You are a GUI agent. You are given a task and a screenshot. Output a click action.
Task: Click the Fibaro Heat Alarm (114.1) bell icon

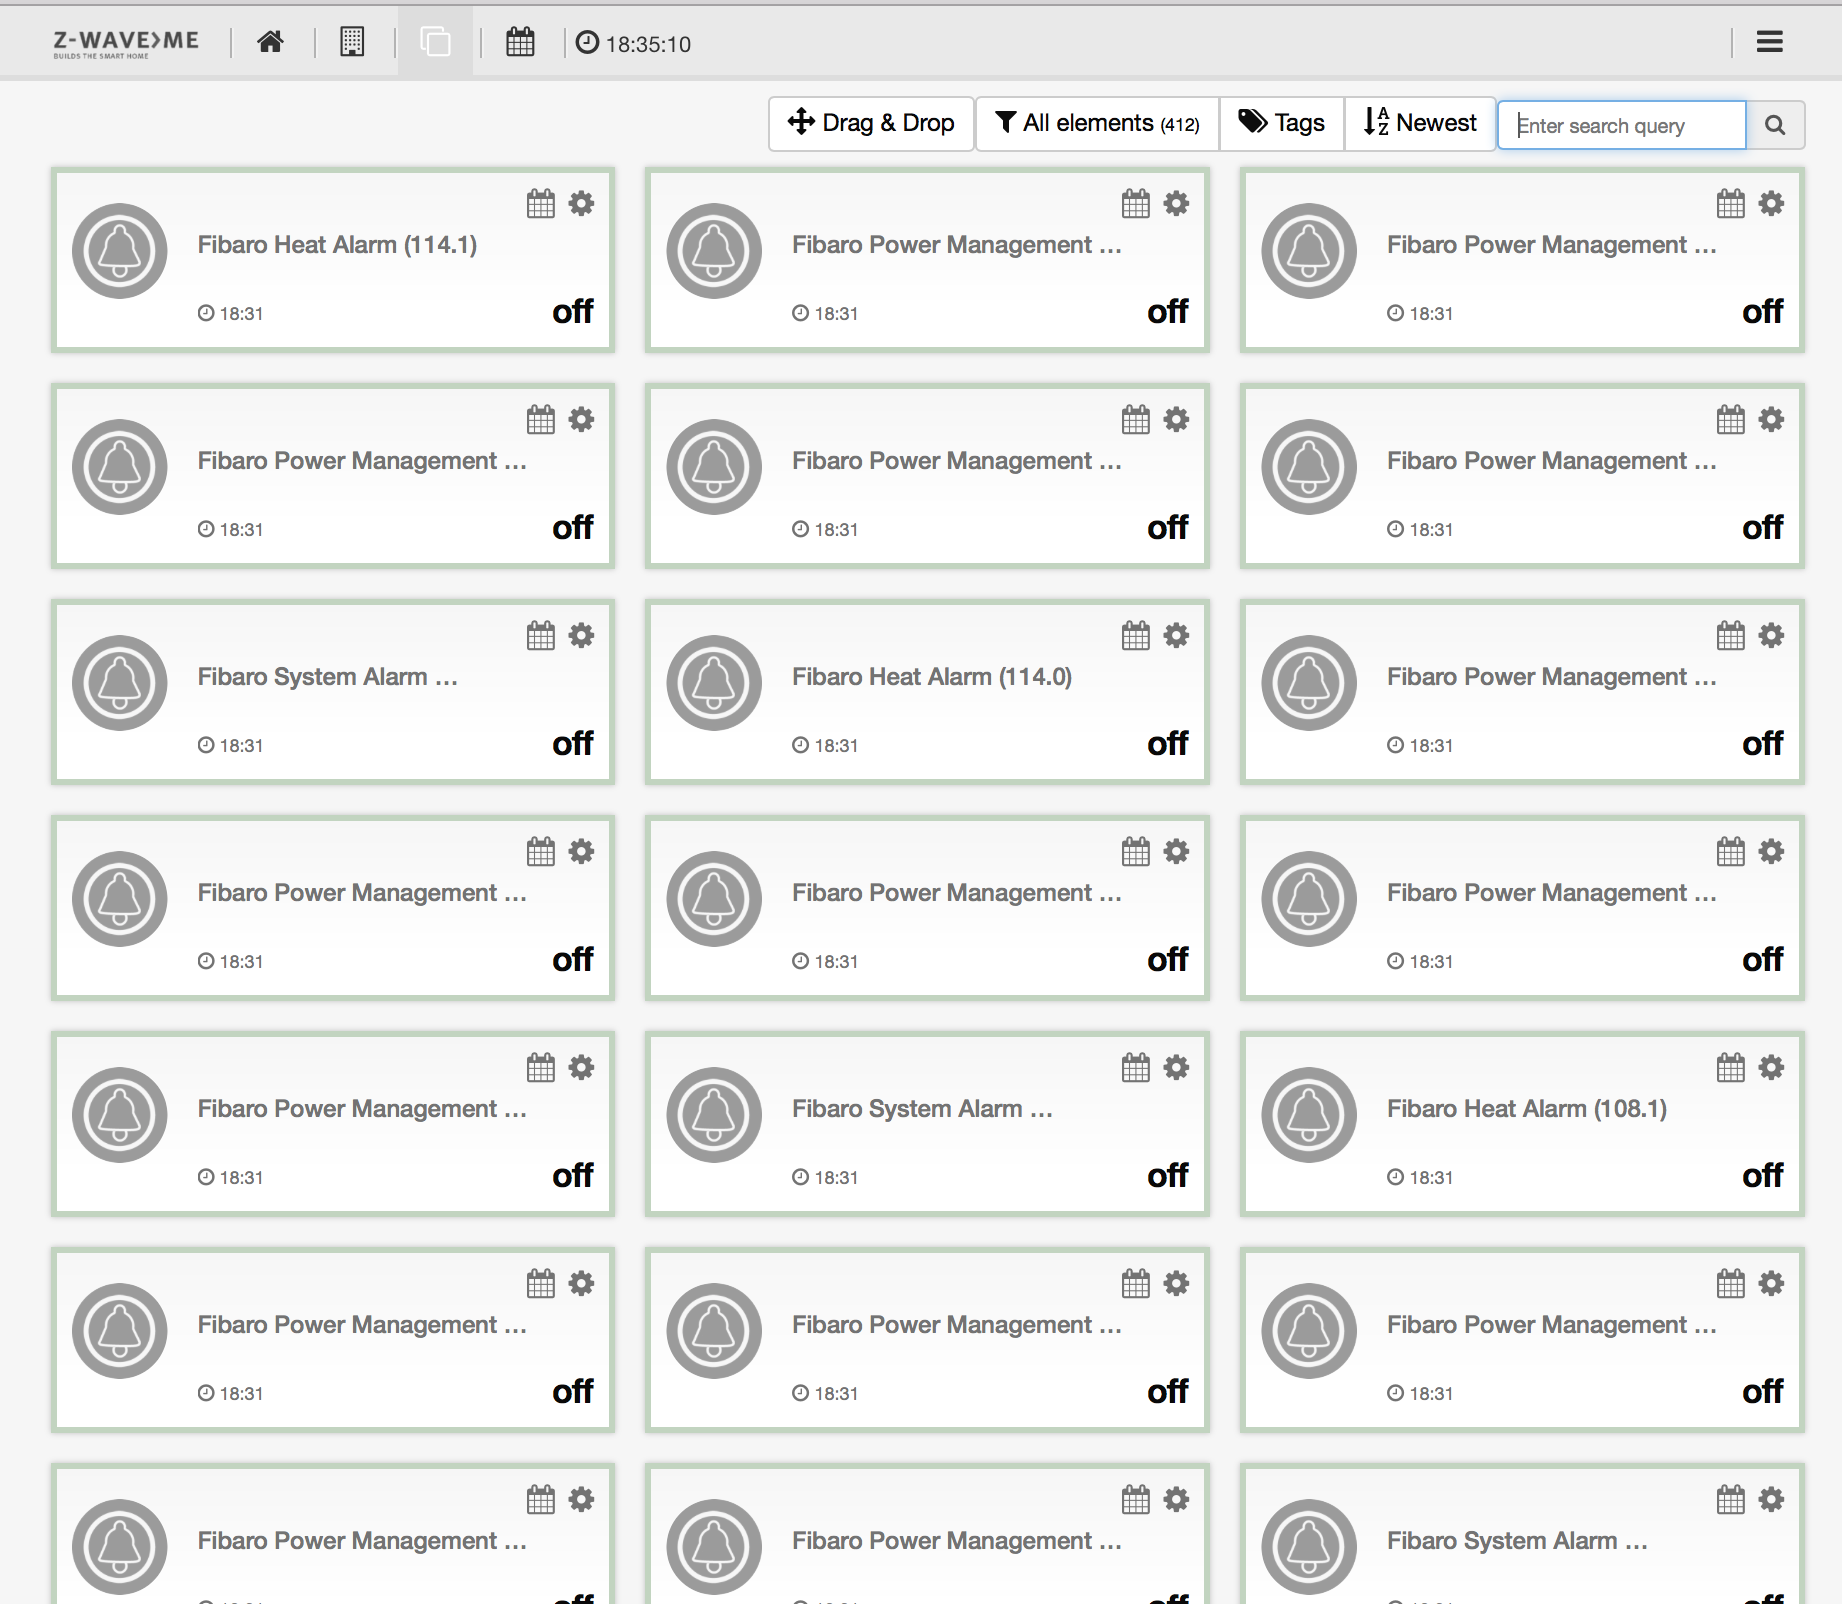point(120,251)
